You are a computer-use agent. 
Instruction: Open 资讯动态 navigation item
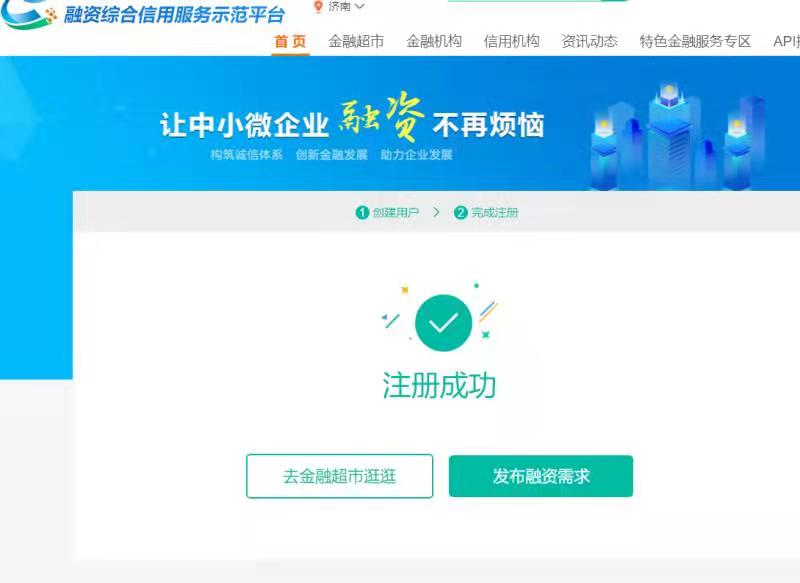pyautogui.click(x=589, y=41)
